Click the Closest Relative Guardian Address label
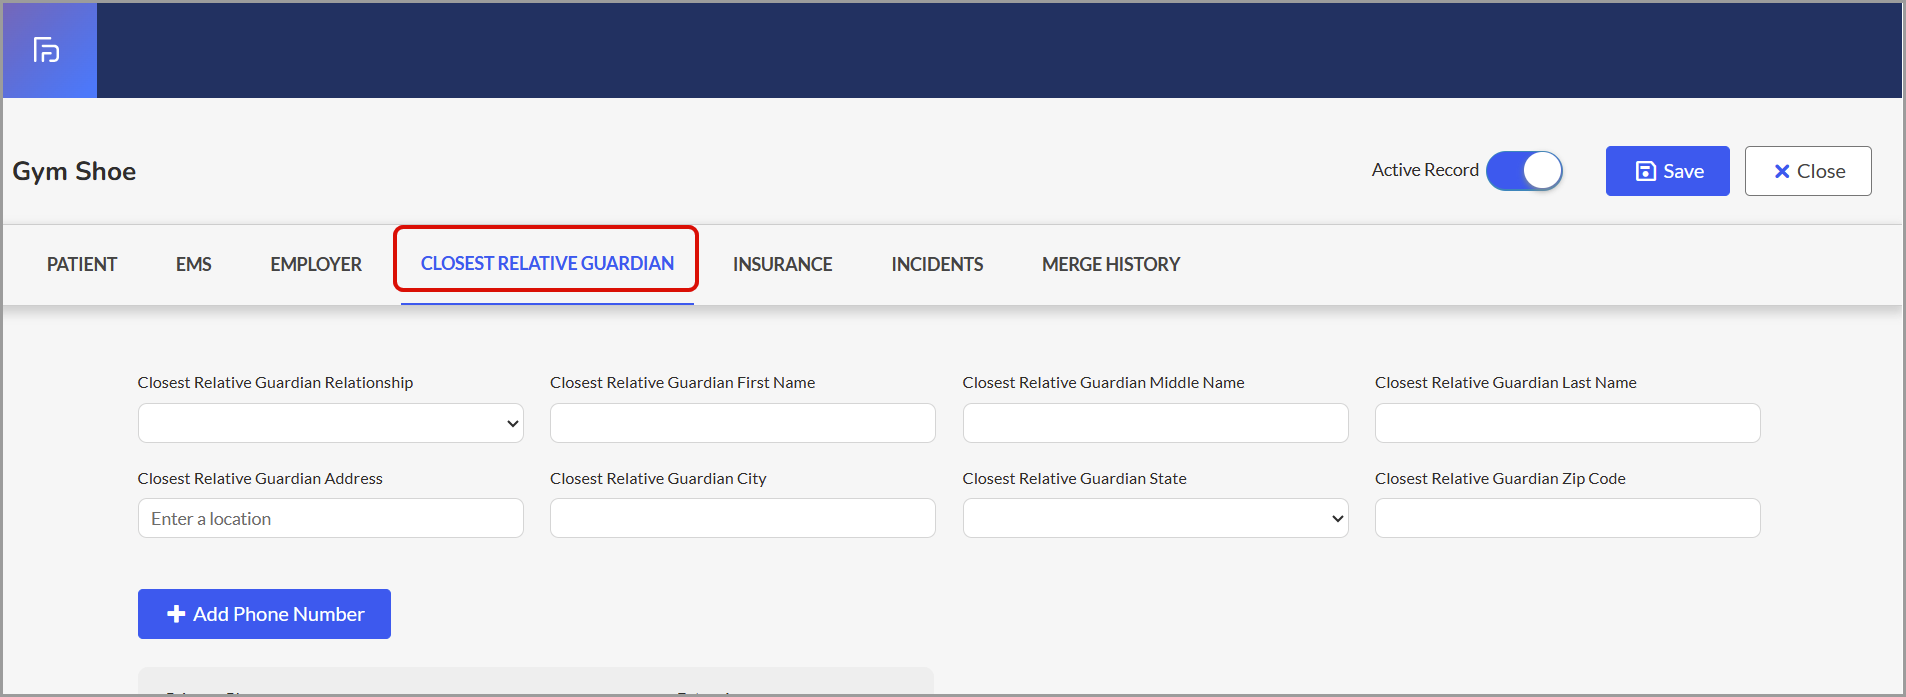Image resolution: width=1906 pixels, height=697 pixels. click(260, 479)
